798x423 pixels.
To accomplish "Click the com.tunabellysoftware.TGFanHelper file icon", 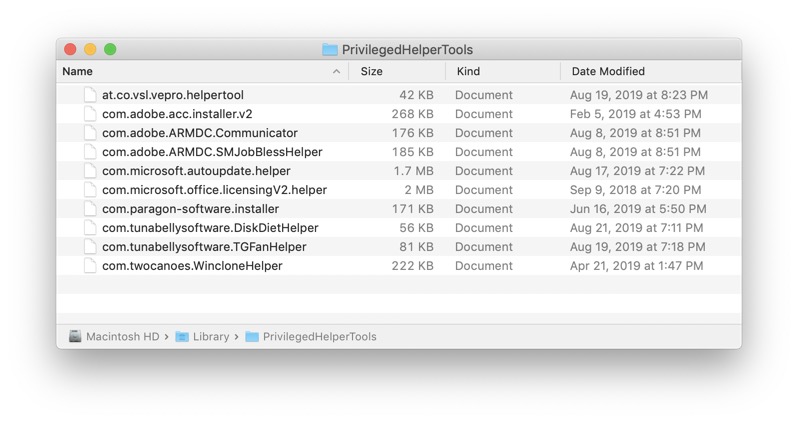I will [90, 247].
